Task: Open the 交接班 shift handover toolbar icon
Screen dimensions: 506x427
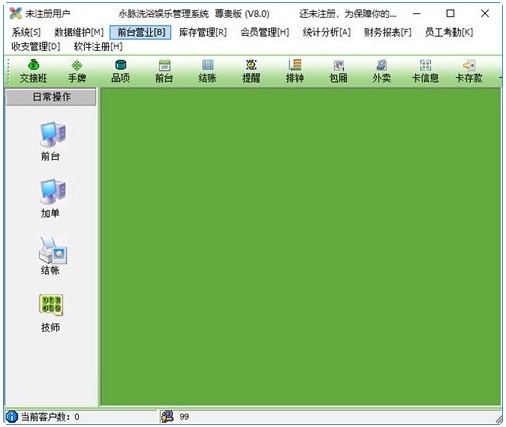Action: tap(33, 71)
